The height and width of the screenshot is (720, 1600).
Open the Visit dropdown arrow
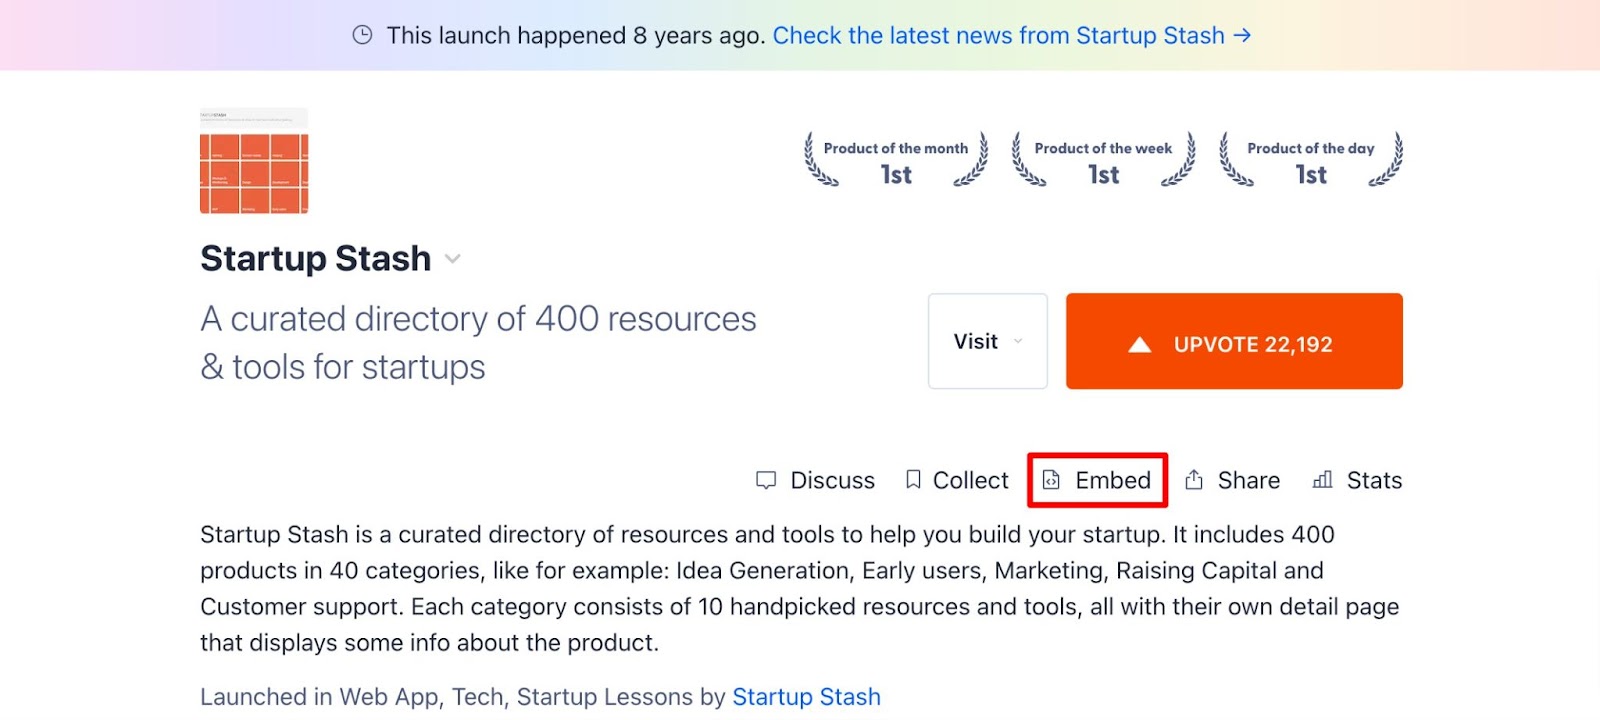pos(1018,342)
